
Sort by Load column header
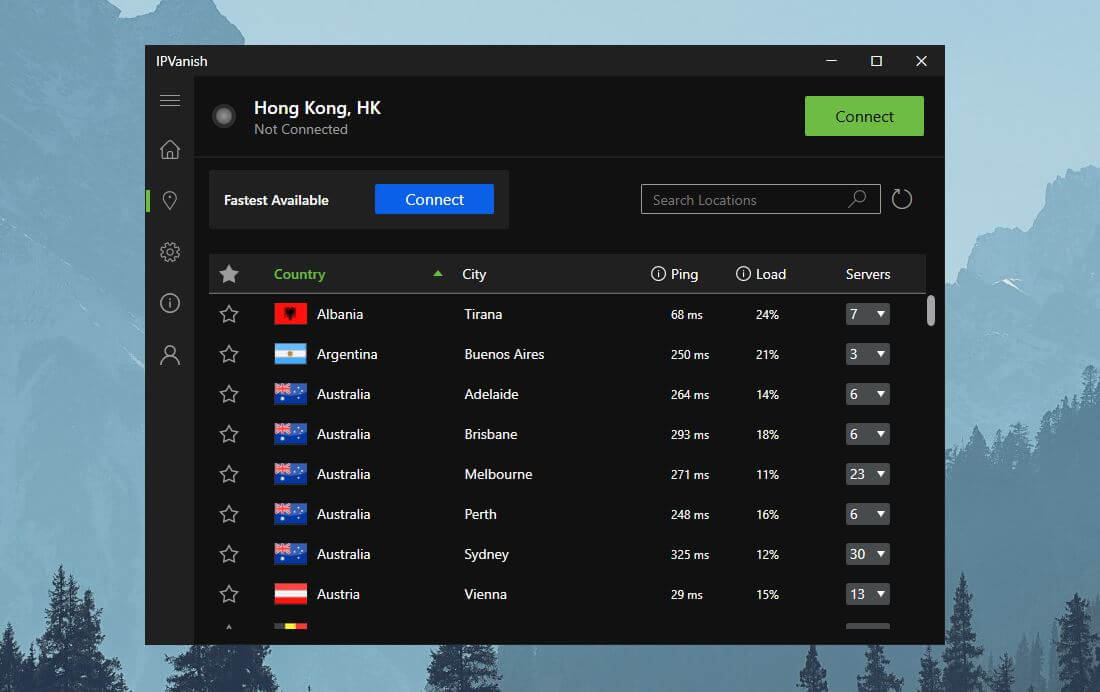(770, 274)
